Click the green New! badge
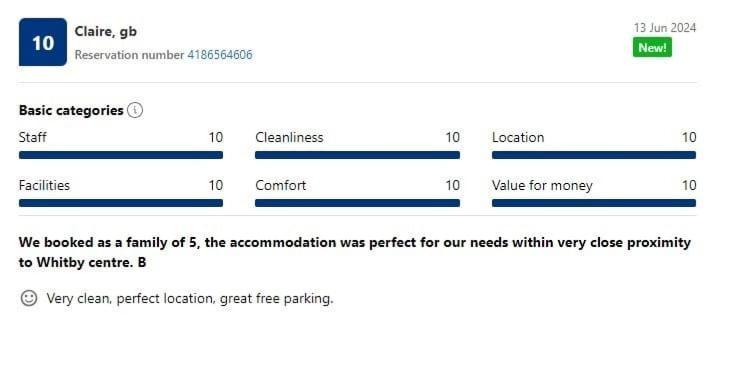749x381 pixels. 652,47
